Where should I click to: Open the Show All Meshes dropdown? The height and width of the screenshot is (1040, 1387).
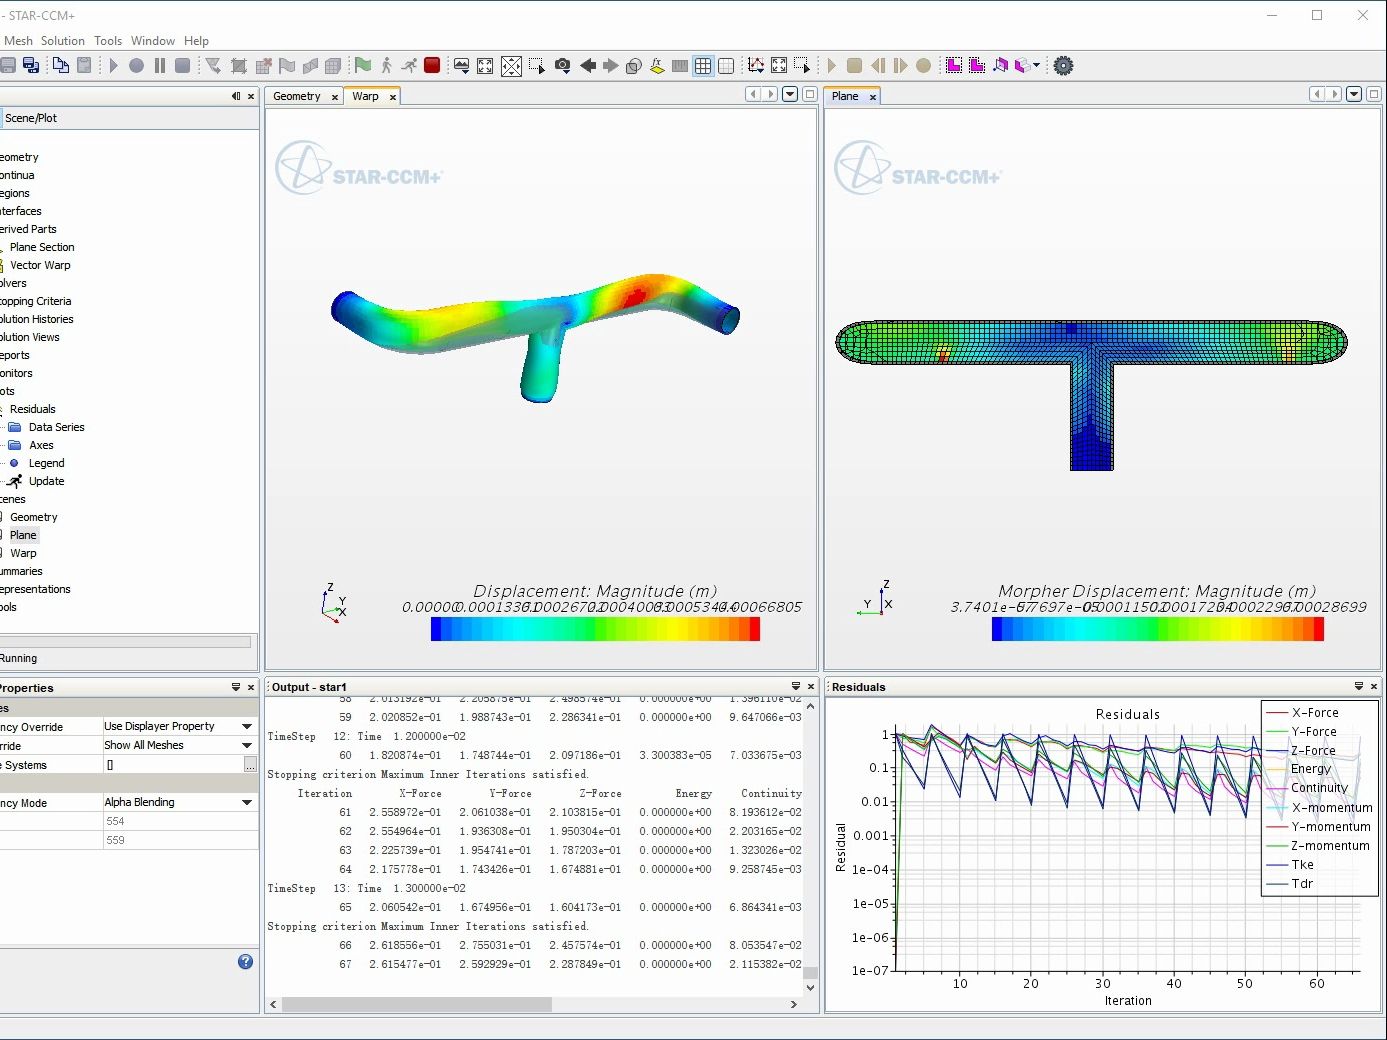(x=247, y=745)
